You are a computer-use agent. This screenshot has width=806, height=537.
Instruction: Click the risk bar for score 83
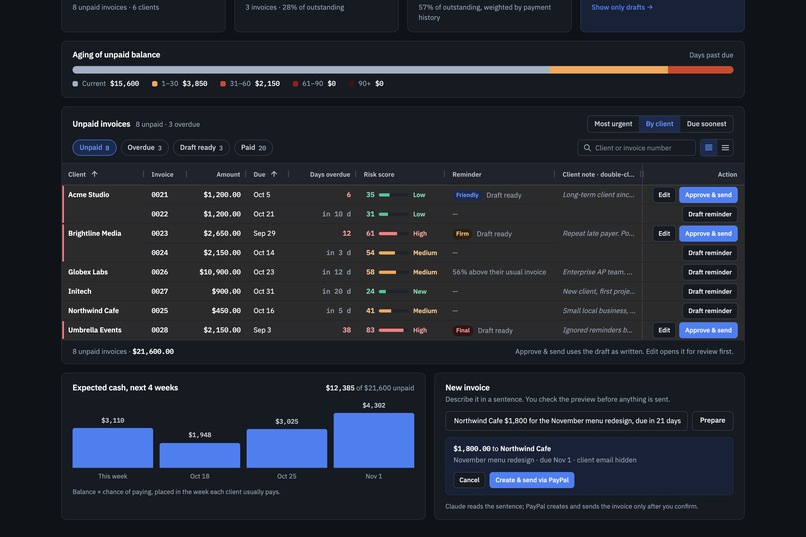coord(393,330)
